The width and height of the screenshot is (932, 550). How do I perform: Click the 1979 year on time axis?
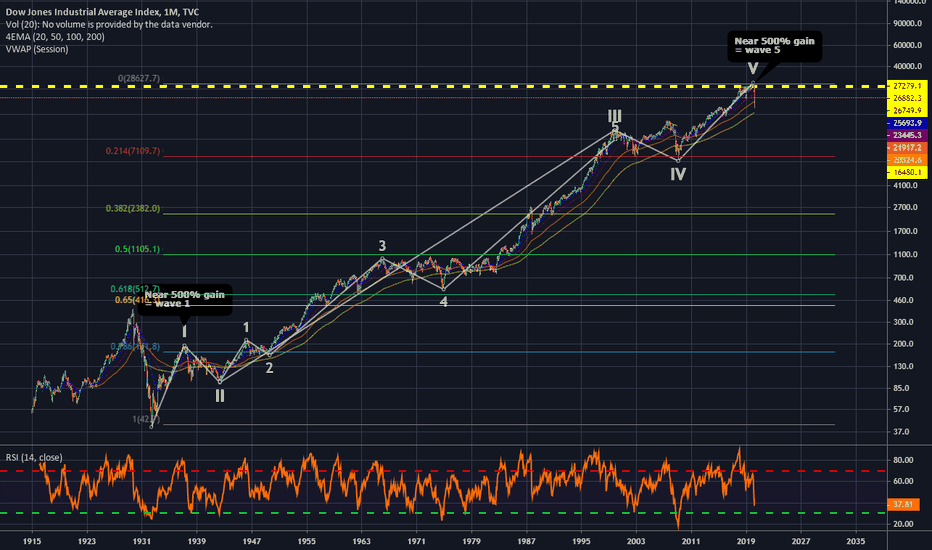(471, 541)
